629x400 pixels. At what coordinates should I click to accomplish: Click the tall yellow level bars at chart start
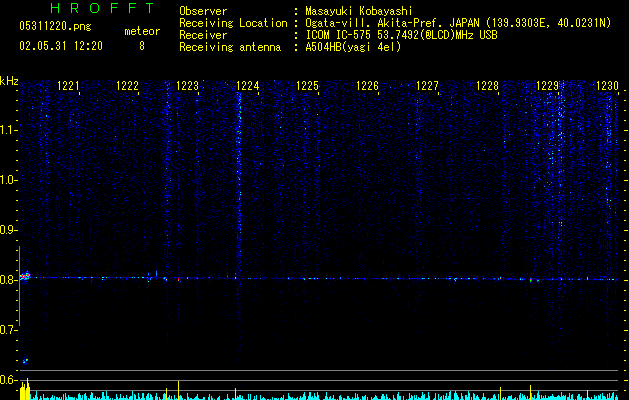(x=25, y=390)
